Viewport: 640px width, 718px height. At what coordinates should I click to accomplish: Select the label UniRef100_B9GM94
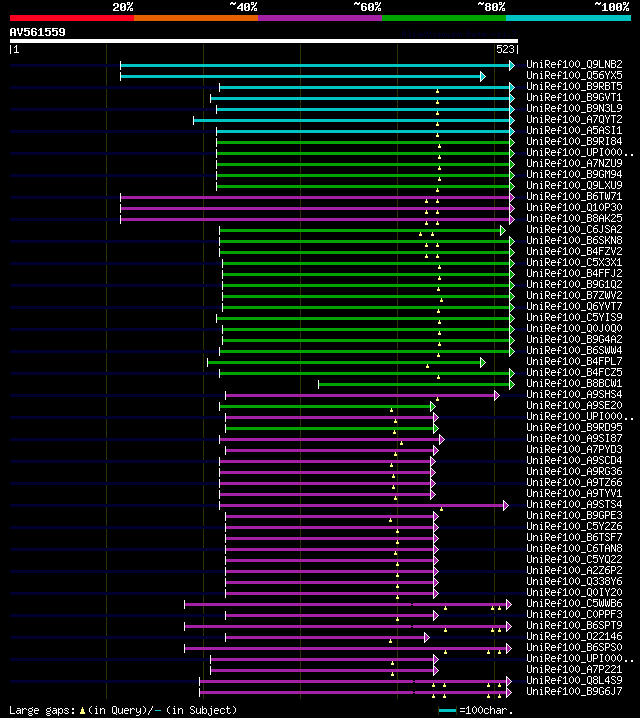click(574, 174)
